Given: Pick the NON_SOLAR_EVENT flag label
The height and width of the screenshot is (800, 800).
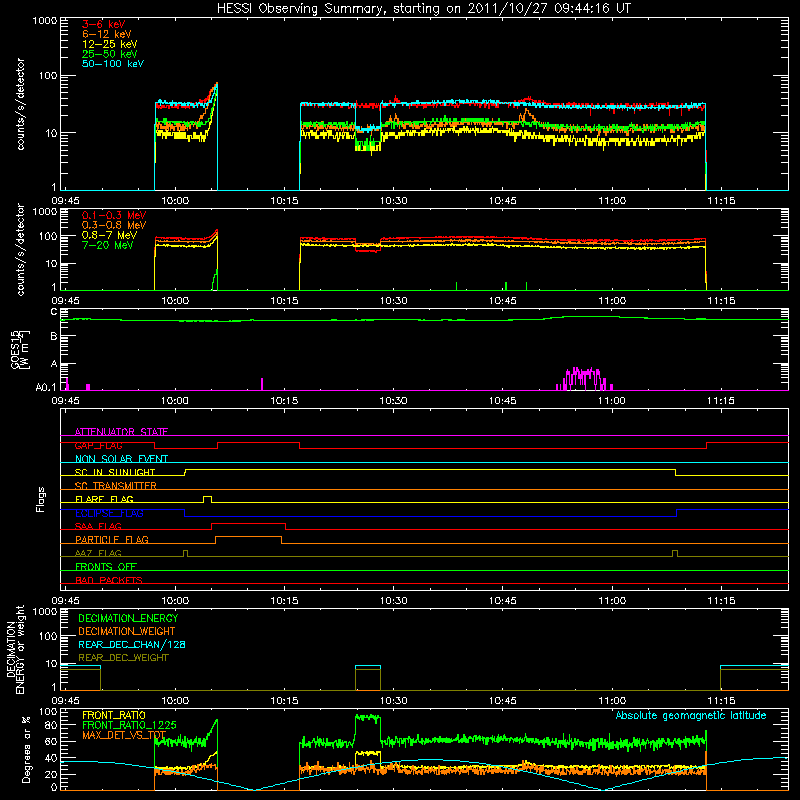Looking at the screenshot, I should [121, 459].
